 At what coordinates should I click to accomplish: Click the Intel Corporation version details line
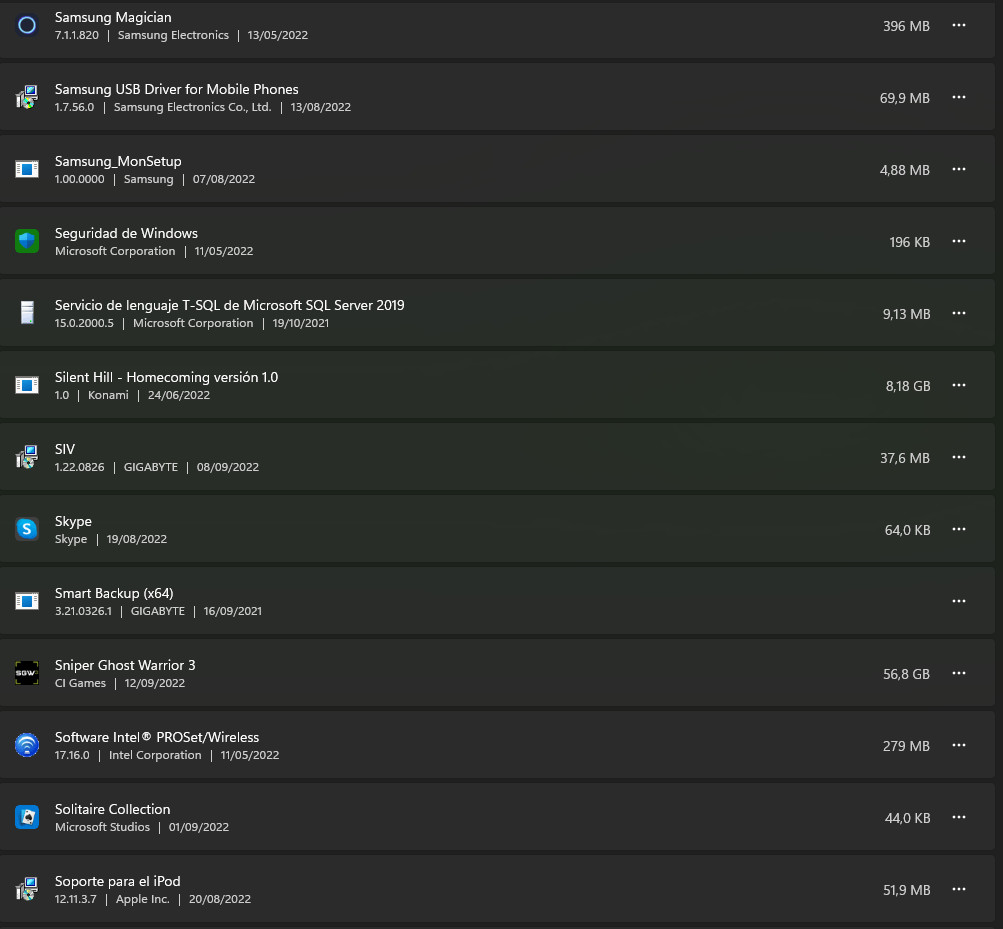pos(167,756)
